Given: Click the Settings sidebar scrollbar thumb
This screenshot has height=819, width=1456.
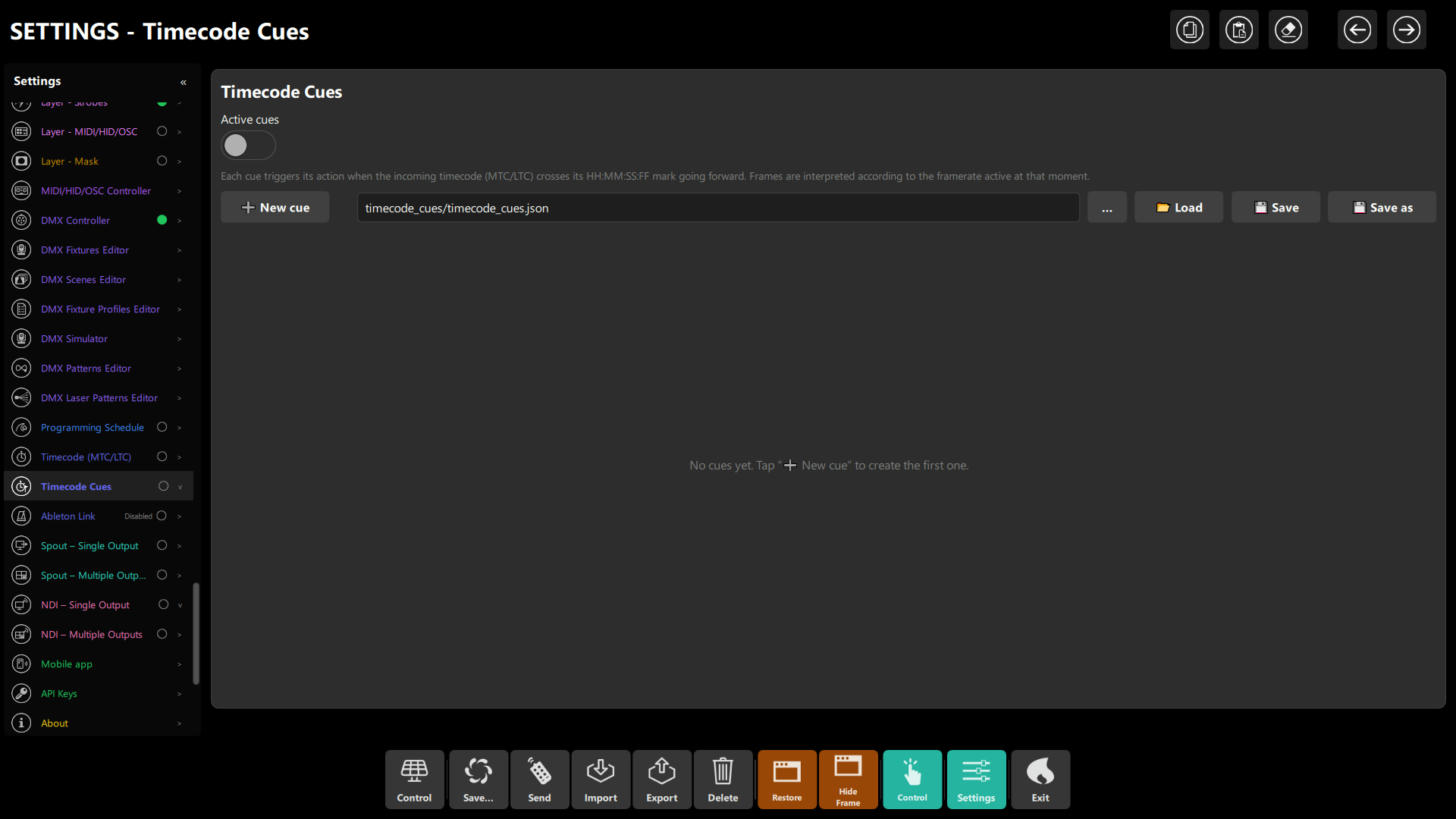Looking at the screenshot, I should point(196,634).
